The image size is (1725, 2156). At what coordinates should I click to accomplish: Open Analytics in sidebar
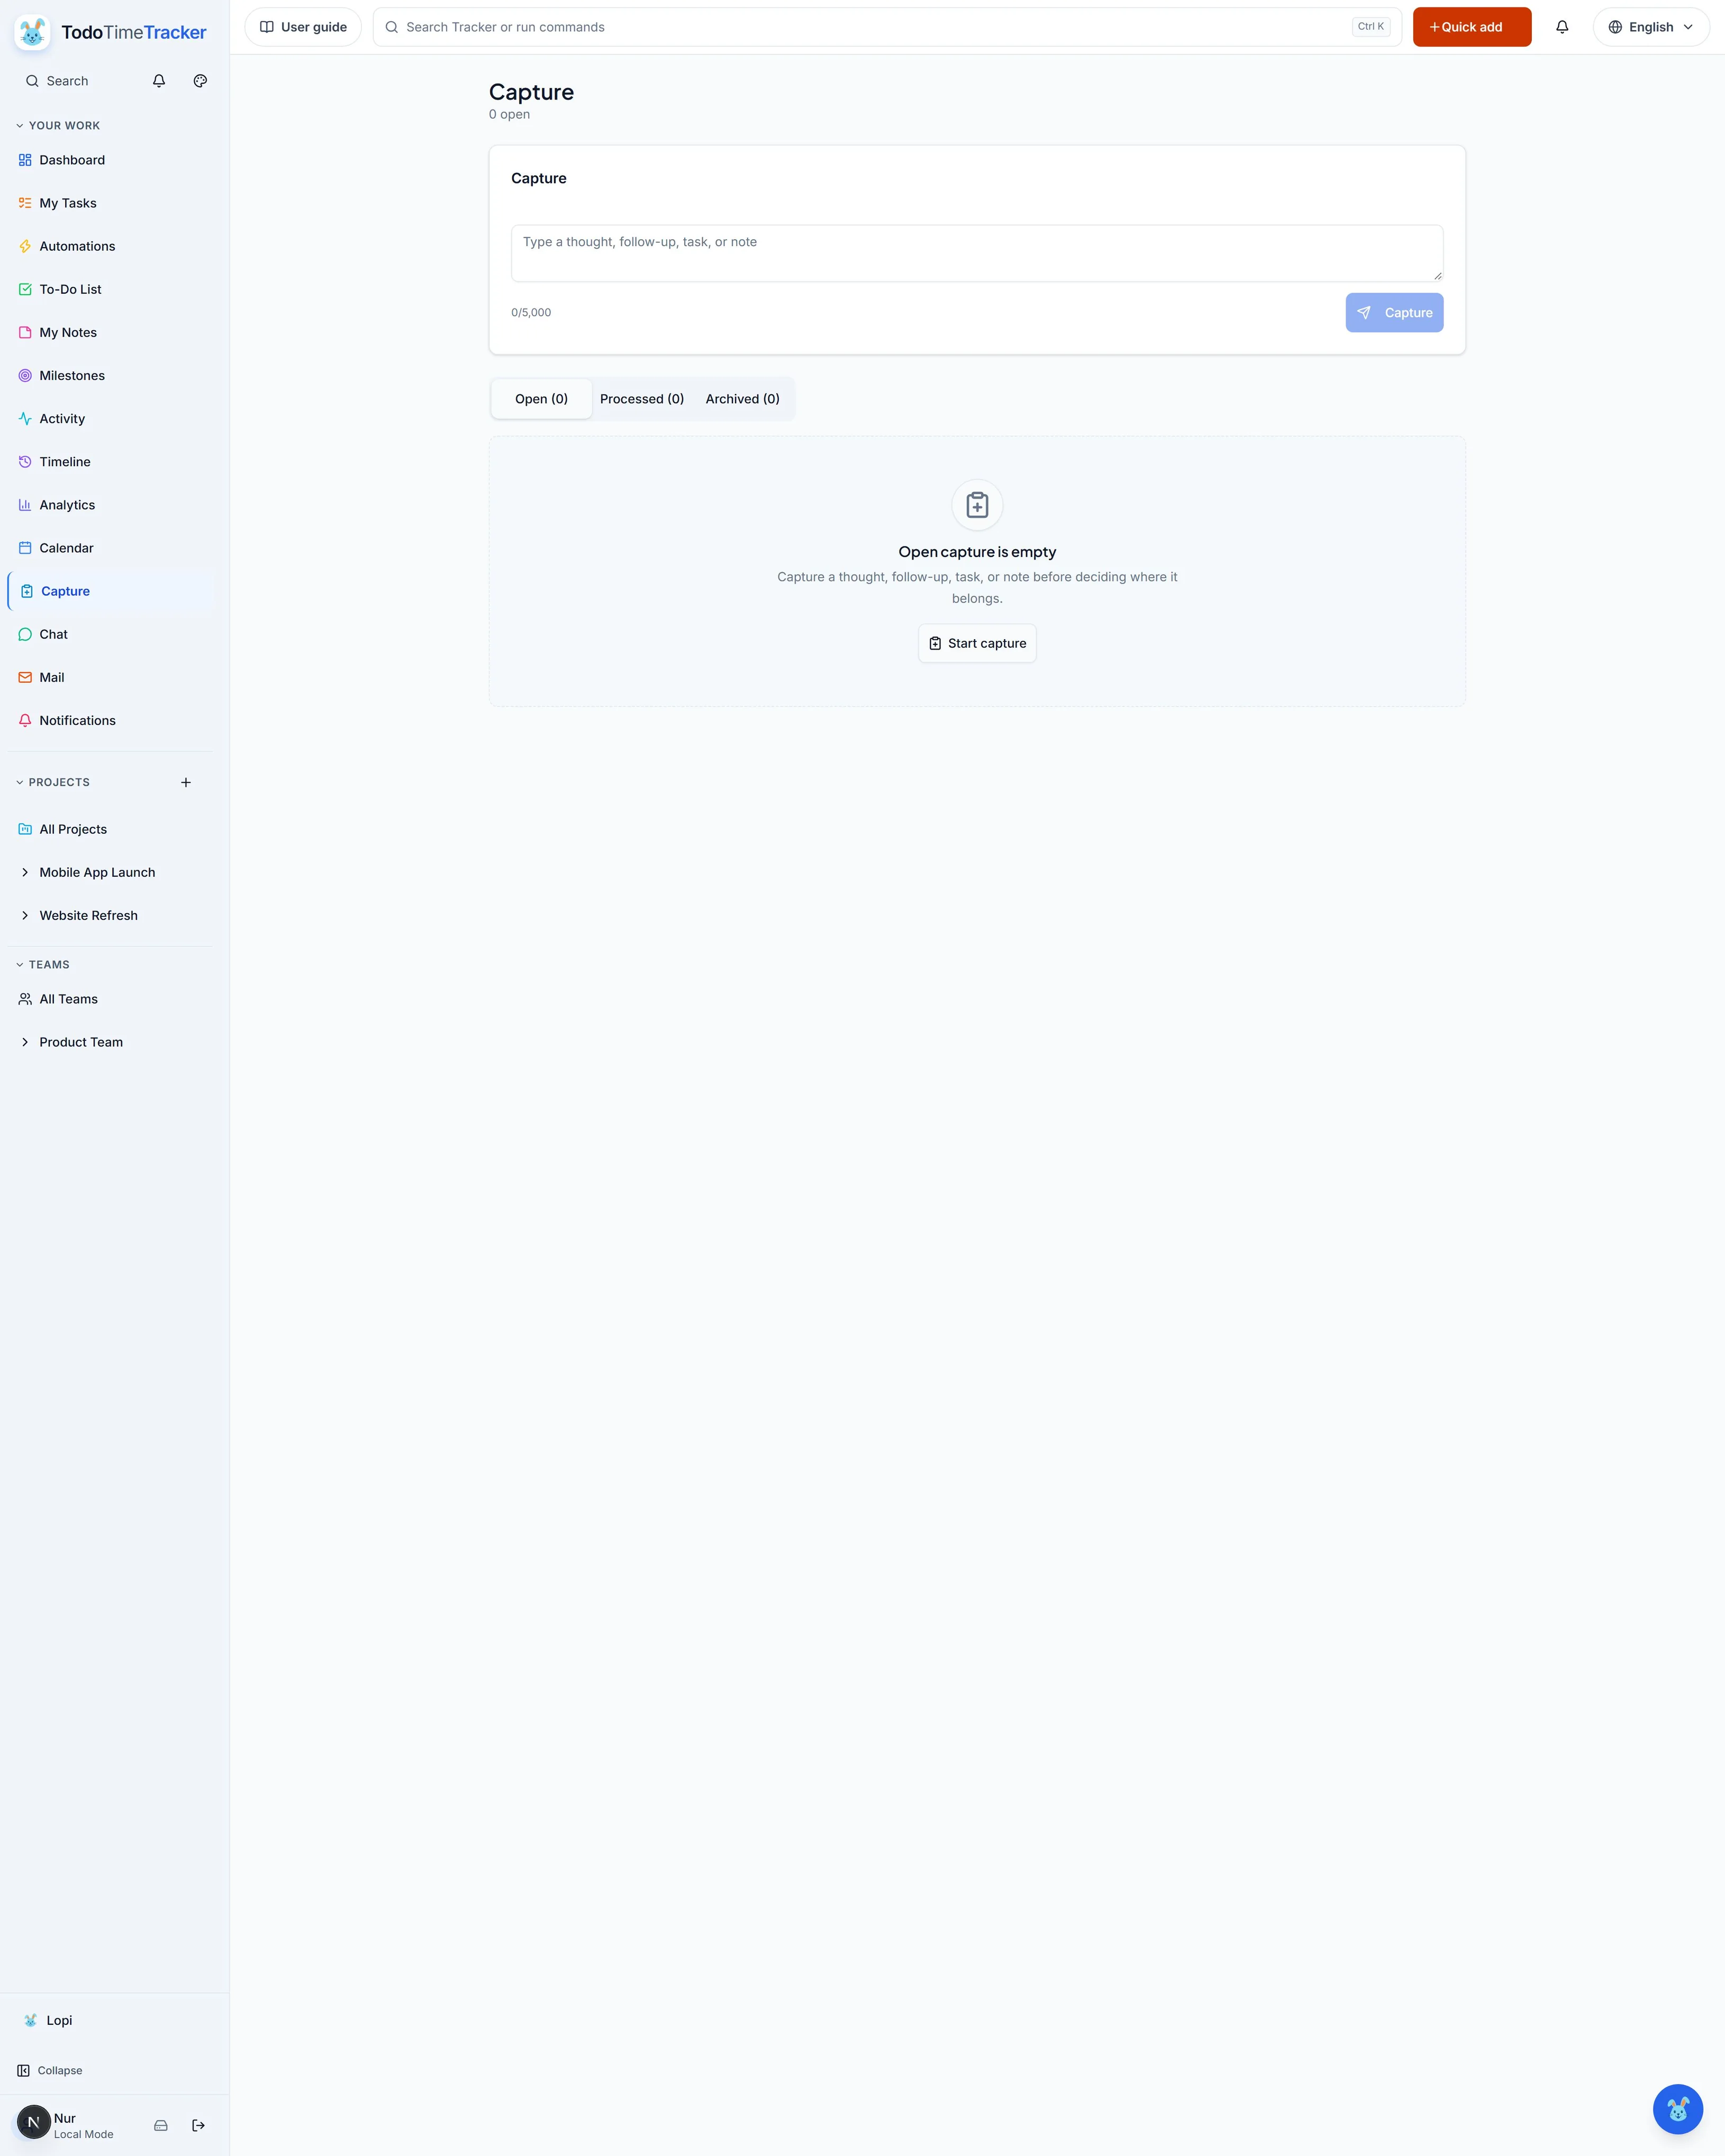click(111, 504)
